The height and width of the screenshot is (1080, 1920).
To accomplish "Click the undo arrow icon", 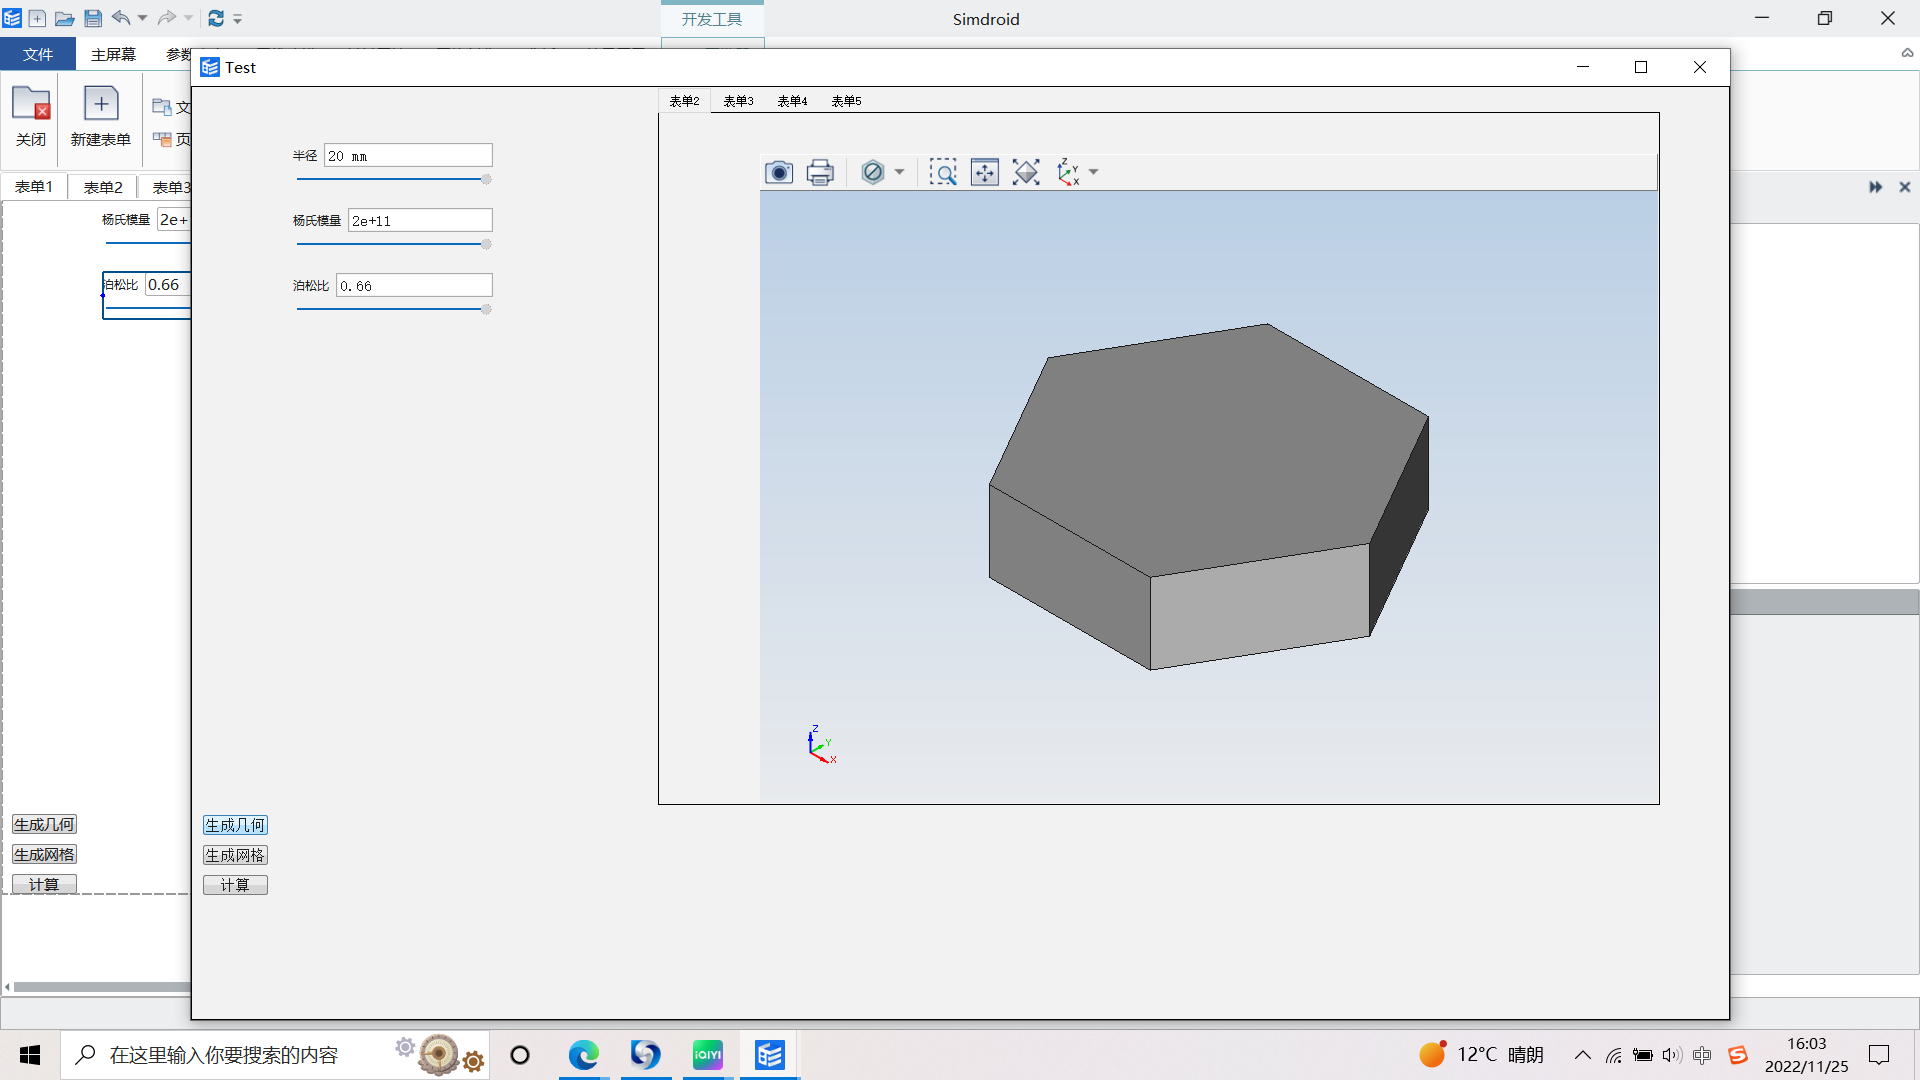I will coord(120,18).
